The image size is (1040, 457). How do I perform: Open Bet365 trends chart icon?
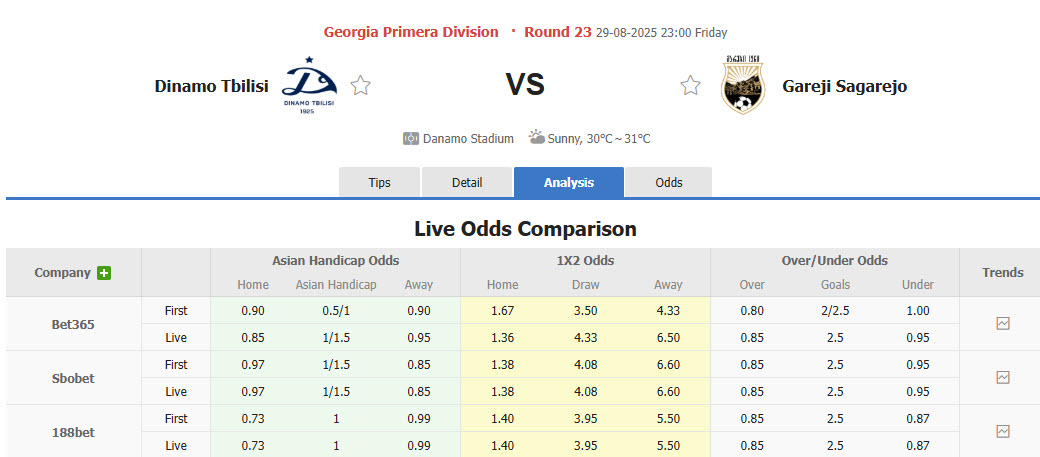1002,323
